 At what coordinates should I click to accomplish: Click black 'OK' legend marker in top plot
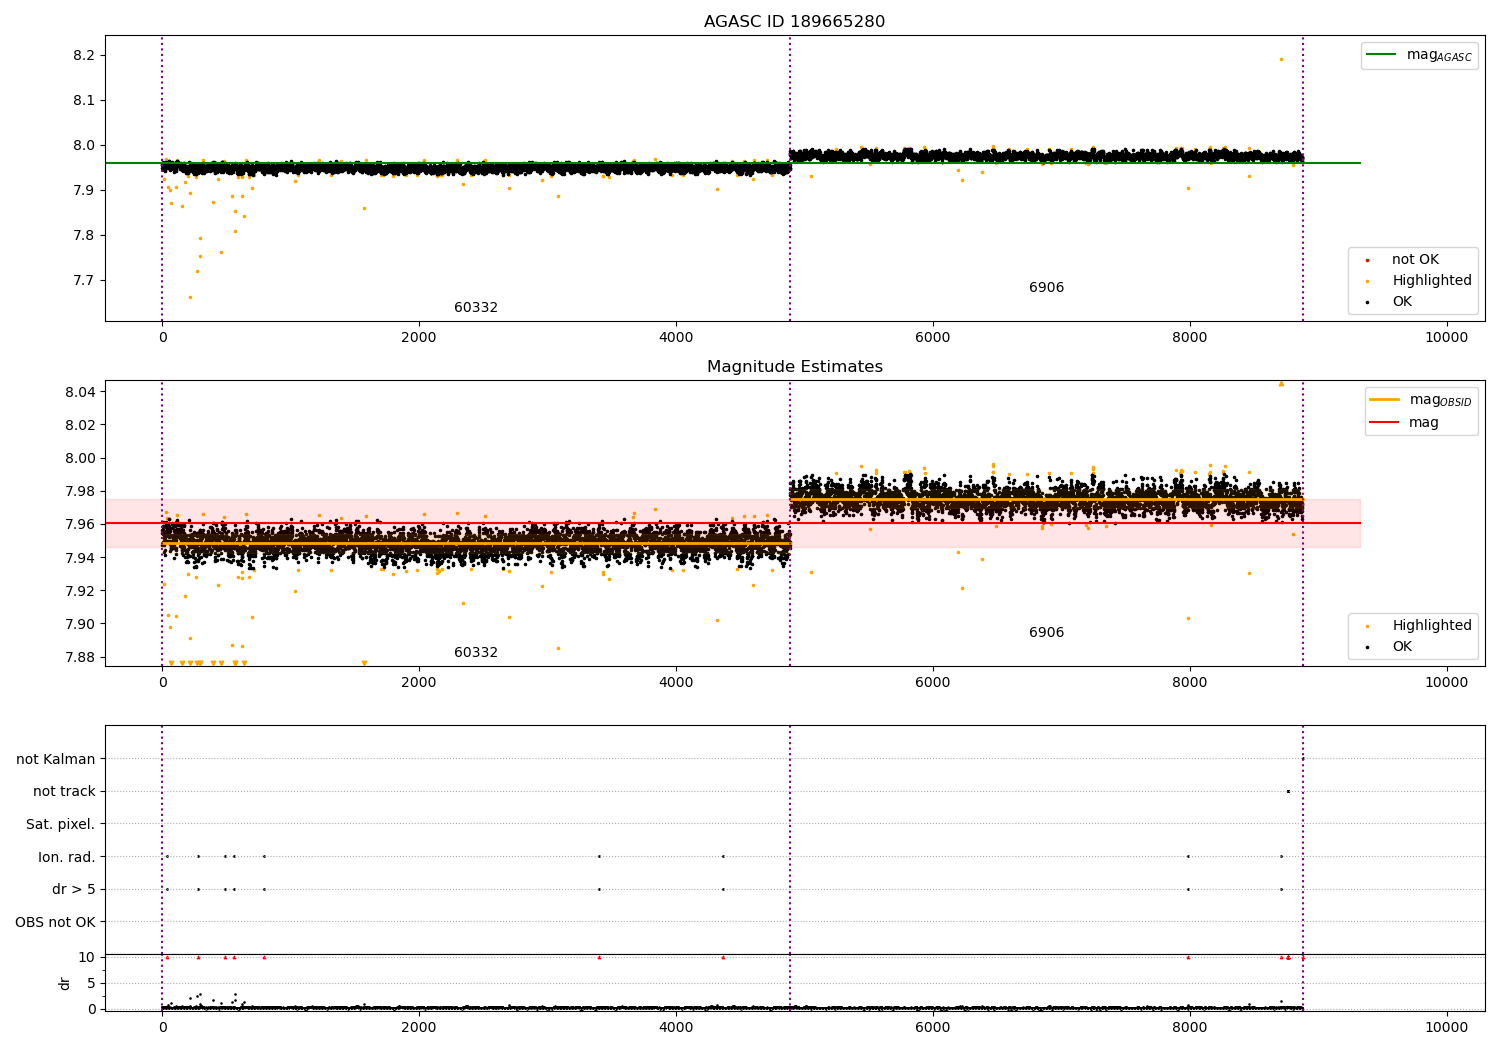(1367, 302)
